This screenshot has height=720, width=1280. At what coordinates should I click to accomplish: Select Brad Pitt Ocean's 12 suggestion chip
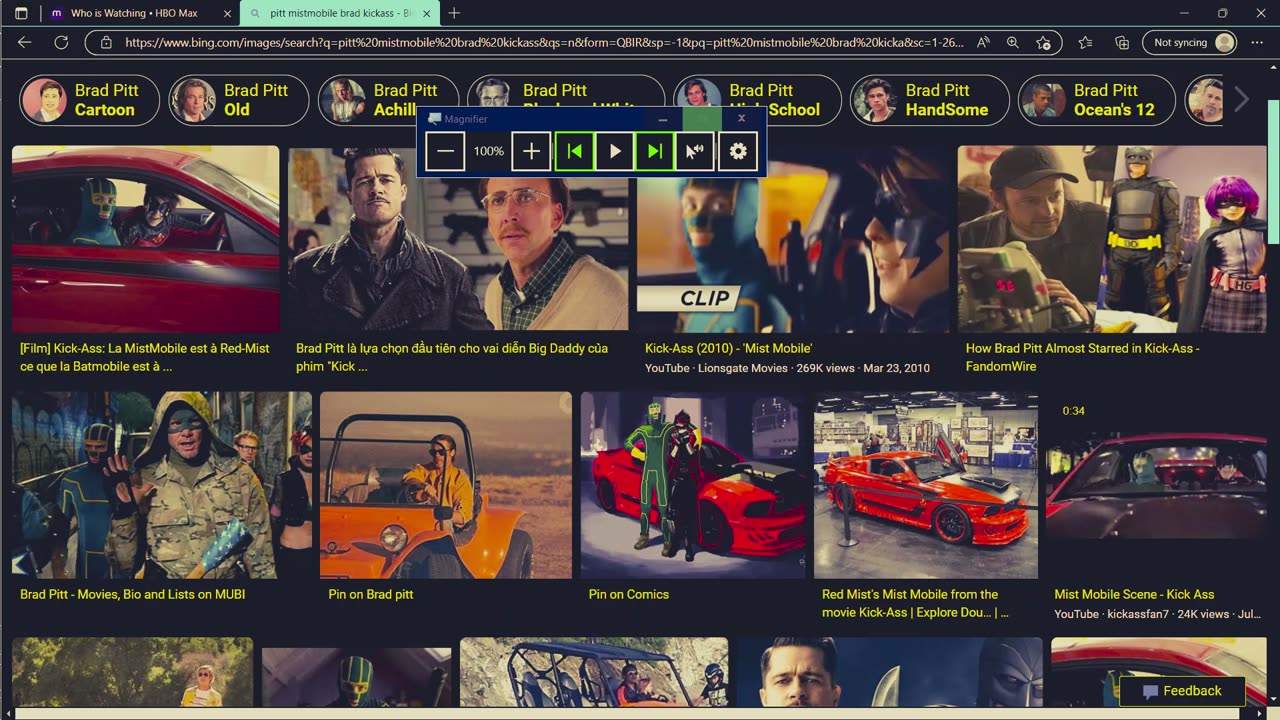[x=1097, y=100]
